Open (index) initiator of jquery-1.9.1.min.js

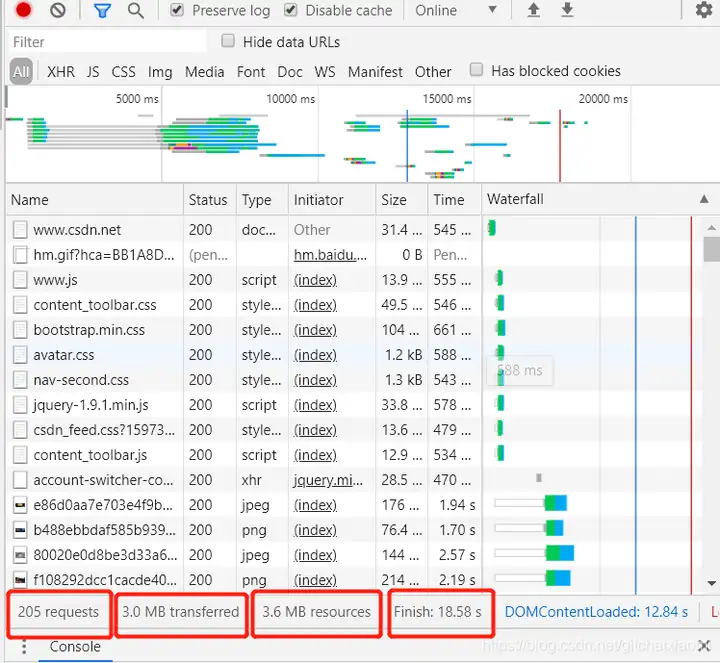[315, 405]
